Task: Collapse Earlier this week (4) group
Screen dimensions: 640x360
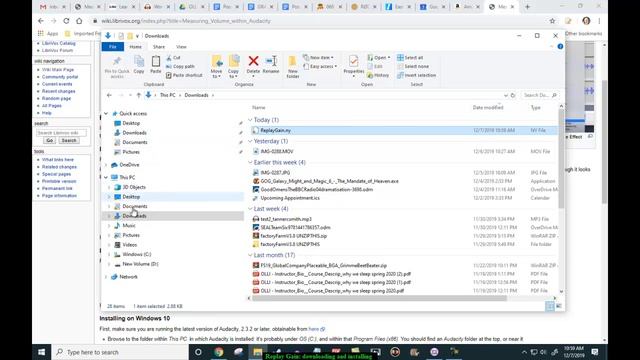Action: pos(250,162)
